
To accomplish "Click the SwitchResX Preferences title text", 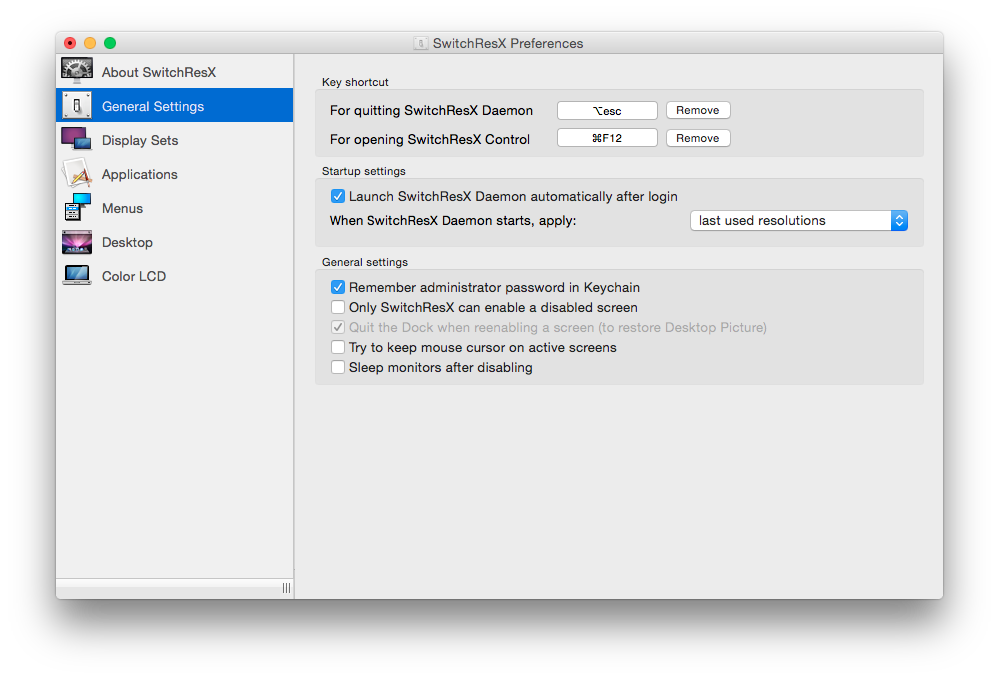I will pos(508,43).
